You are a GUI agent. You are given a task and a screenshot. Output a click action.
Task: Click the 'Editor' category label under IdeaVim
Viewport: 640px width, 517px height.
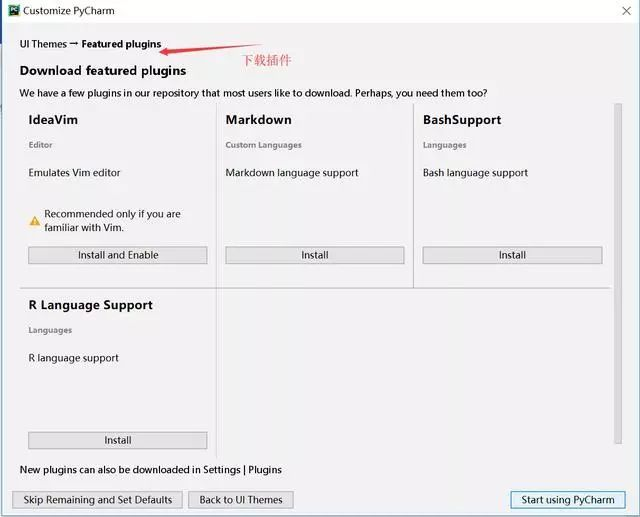[x=40, y=145]
